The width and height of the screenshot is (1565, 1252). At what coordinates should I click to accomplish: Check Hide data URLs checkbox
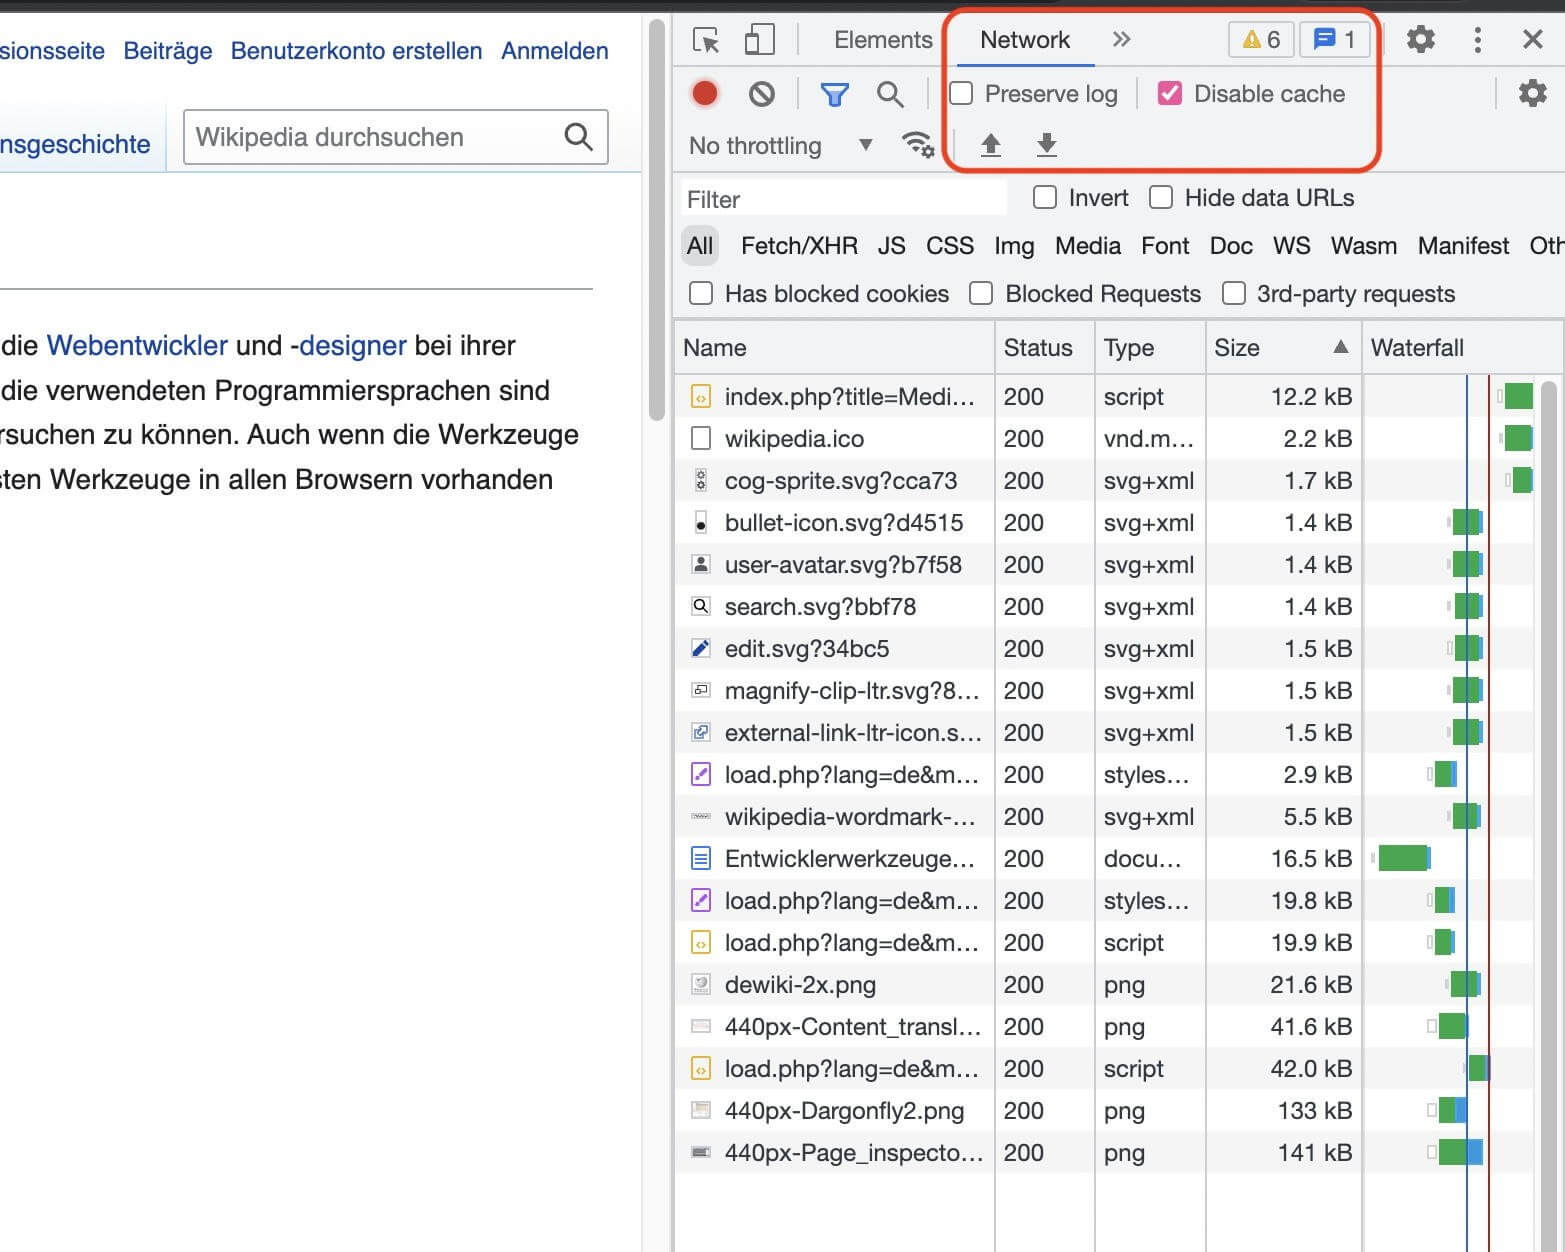tap(1160, 198)
